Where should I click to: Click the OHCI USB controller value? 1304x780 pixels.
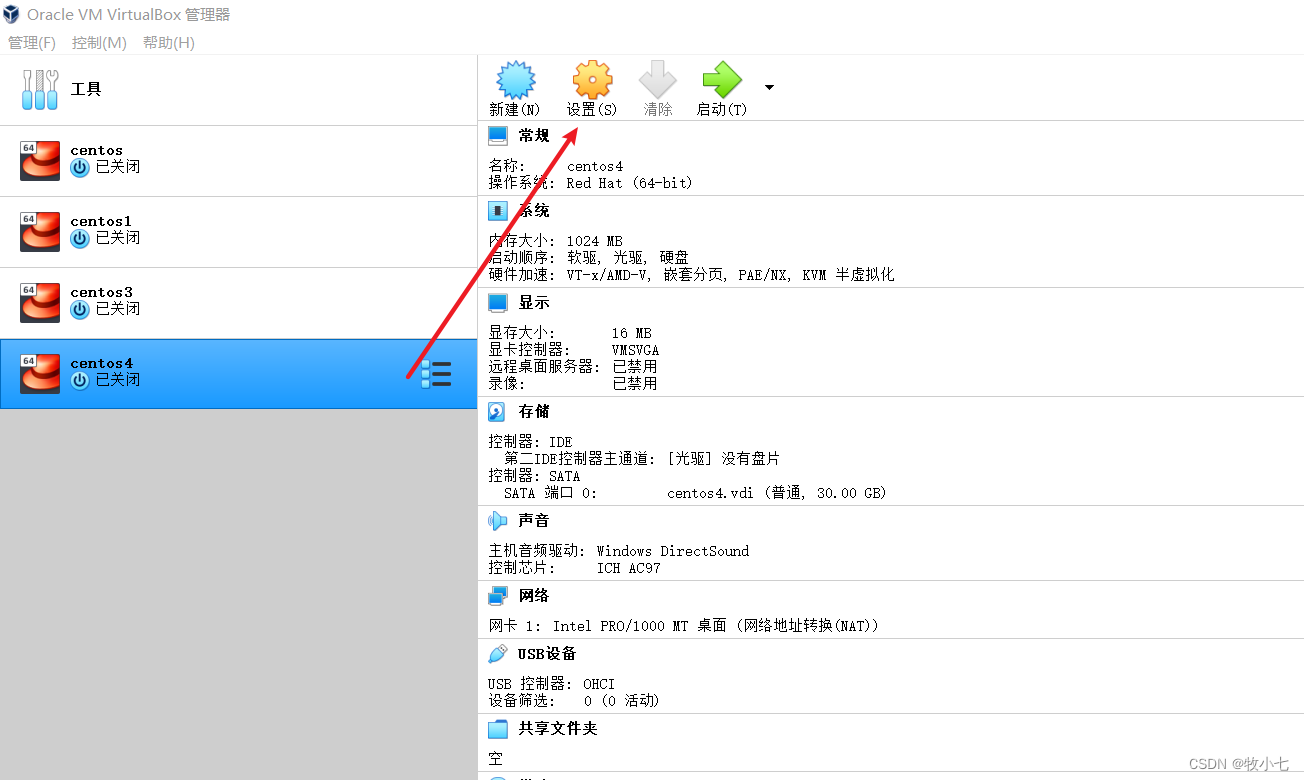click(x=599, y=684)
